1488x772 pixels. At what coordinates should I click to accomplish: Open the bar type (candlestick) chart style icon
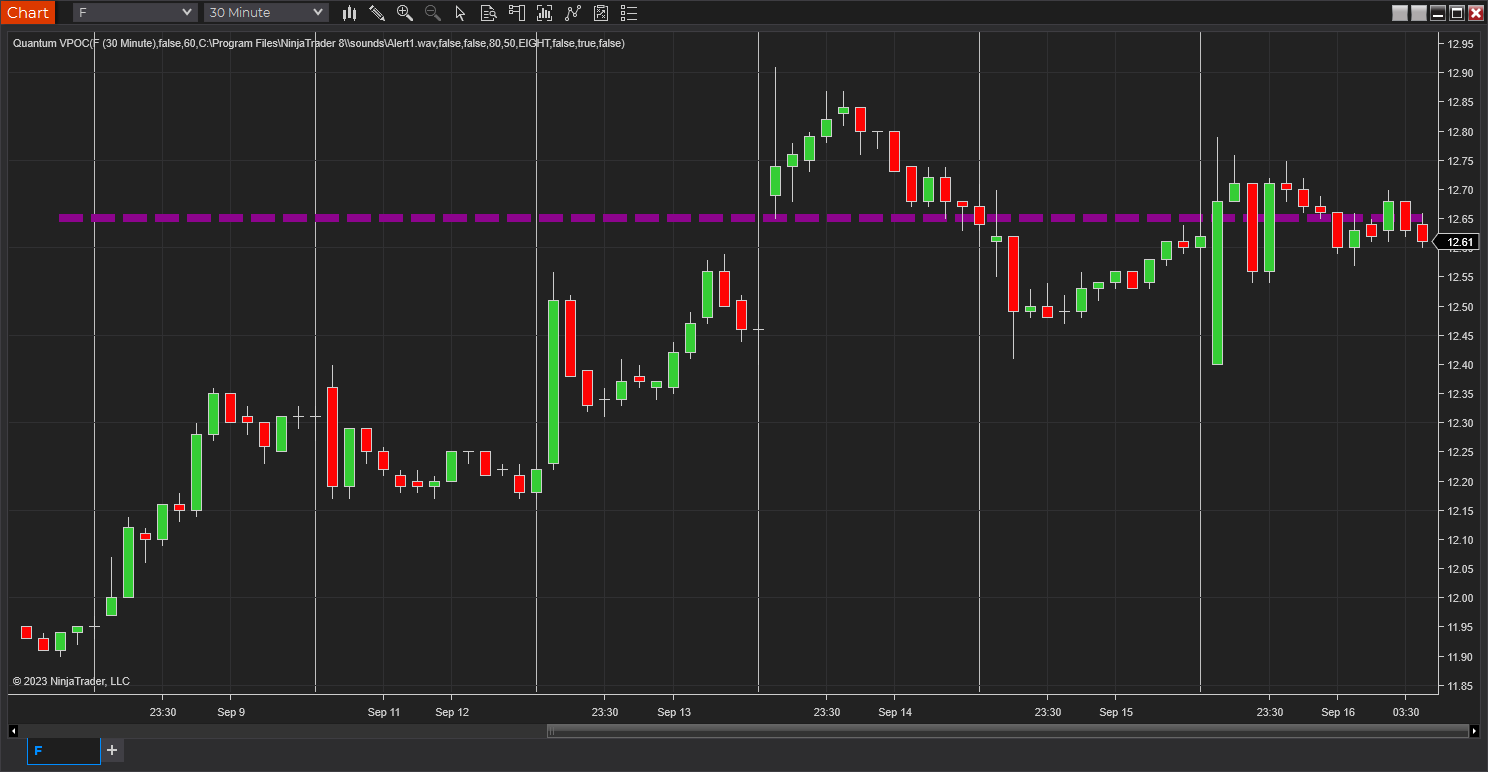(x=349, y=13)
